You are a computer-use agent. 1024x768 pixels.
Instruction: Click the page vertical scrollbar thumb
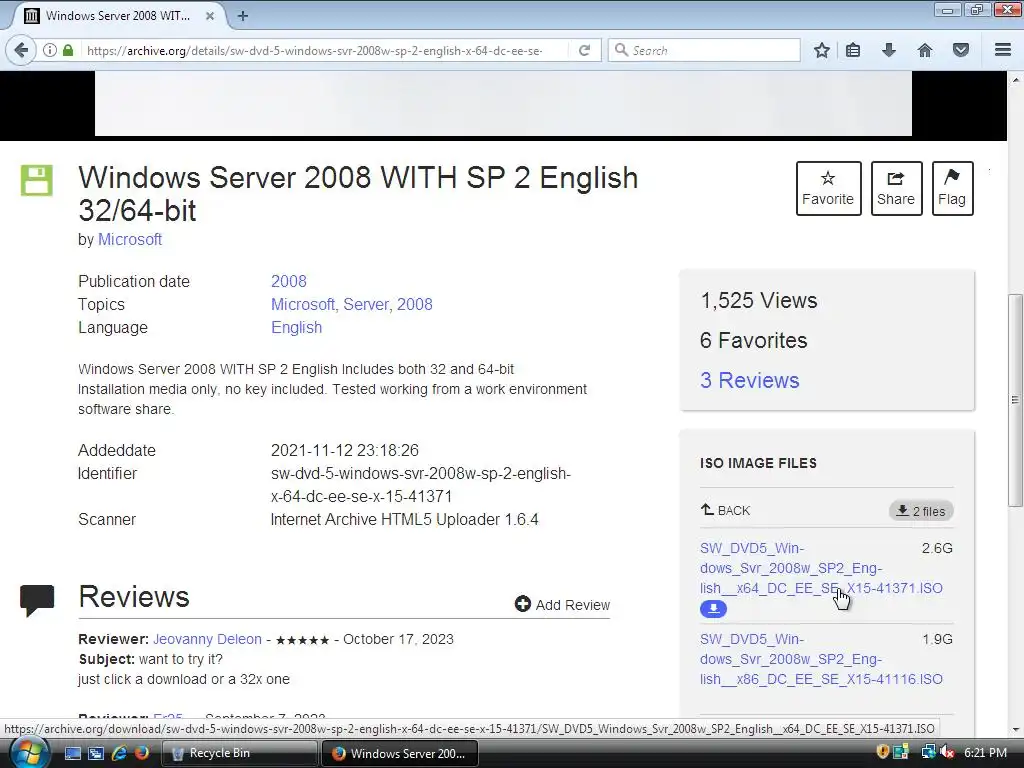[1015, 400]
